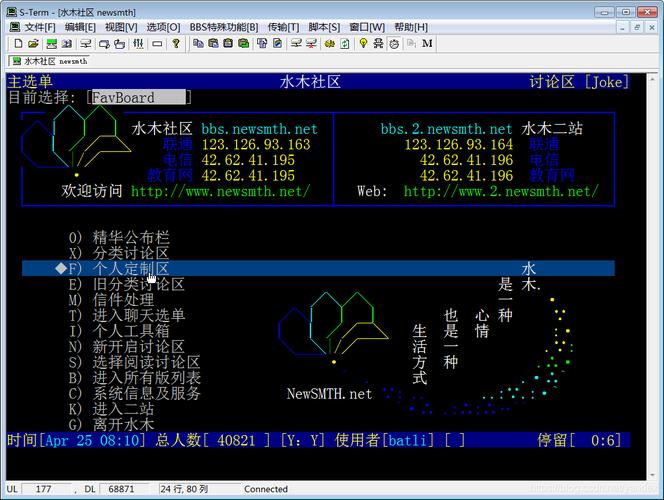664x500 pixels.
Task: Click the FavBoard current selection field
Action: click(x=139, y=97)
